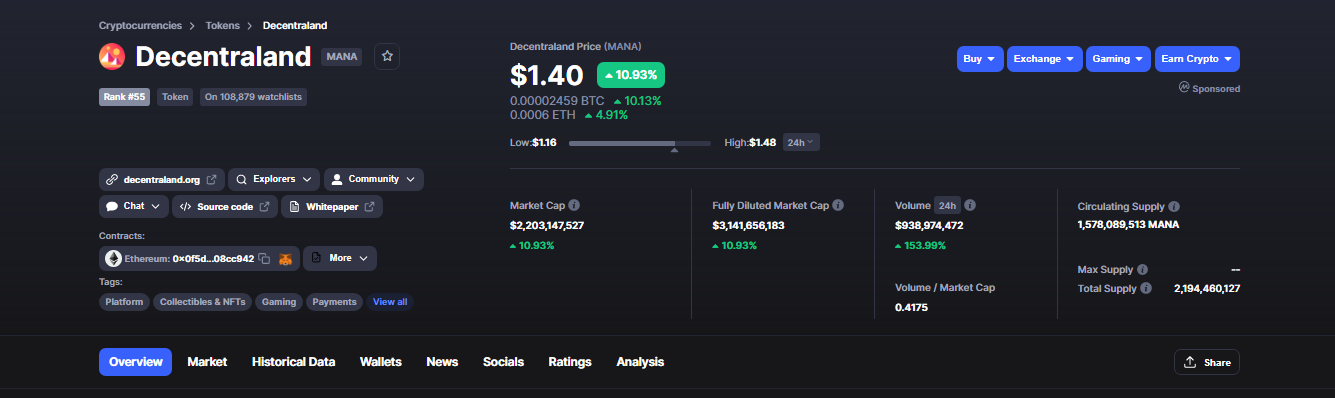Switch to the News tab
Viewport: 1335px width, 398px height.
(442, 362)
